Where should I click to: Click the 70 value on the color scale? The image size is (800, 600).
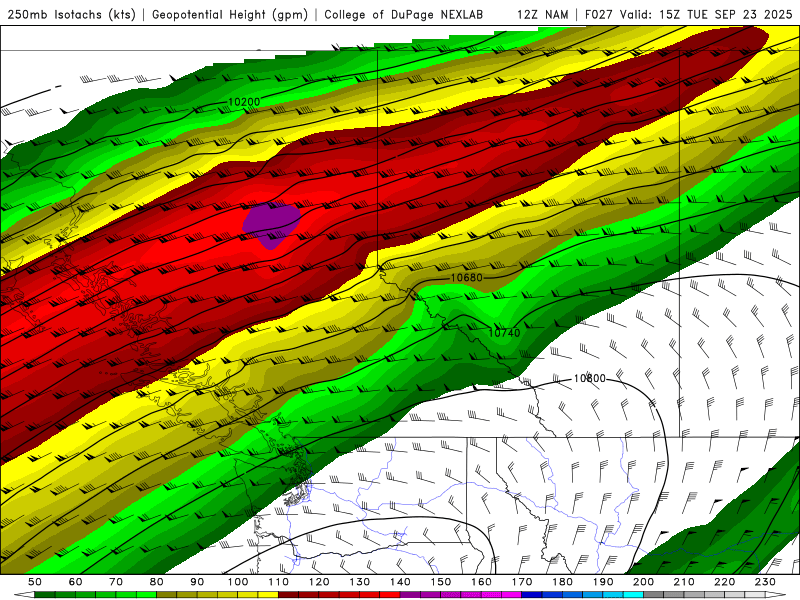tap(116, 582)
